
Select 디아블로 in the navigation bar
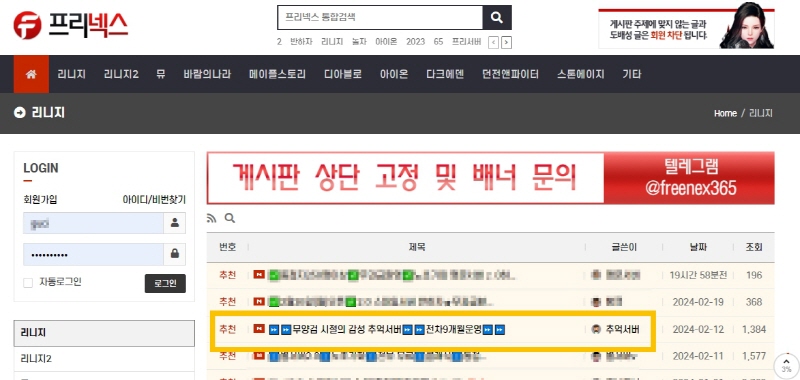343,74
